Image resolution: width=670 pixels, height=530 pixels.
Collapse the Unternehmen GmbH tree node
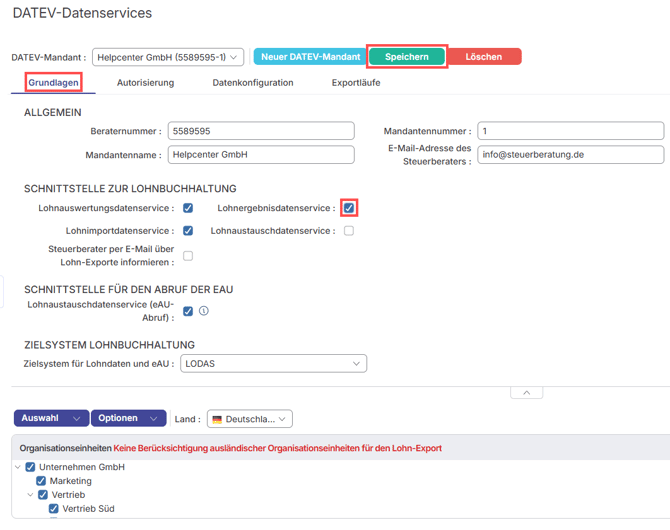18,467
